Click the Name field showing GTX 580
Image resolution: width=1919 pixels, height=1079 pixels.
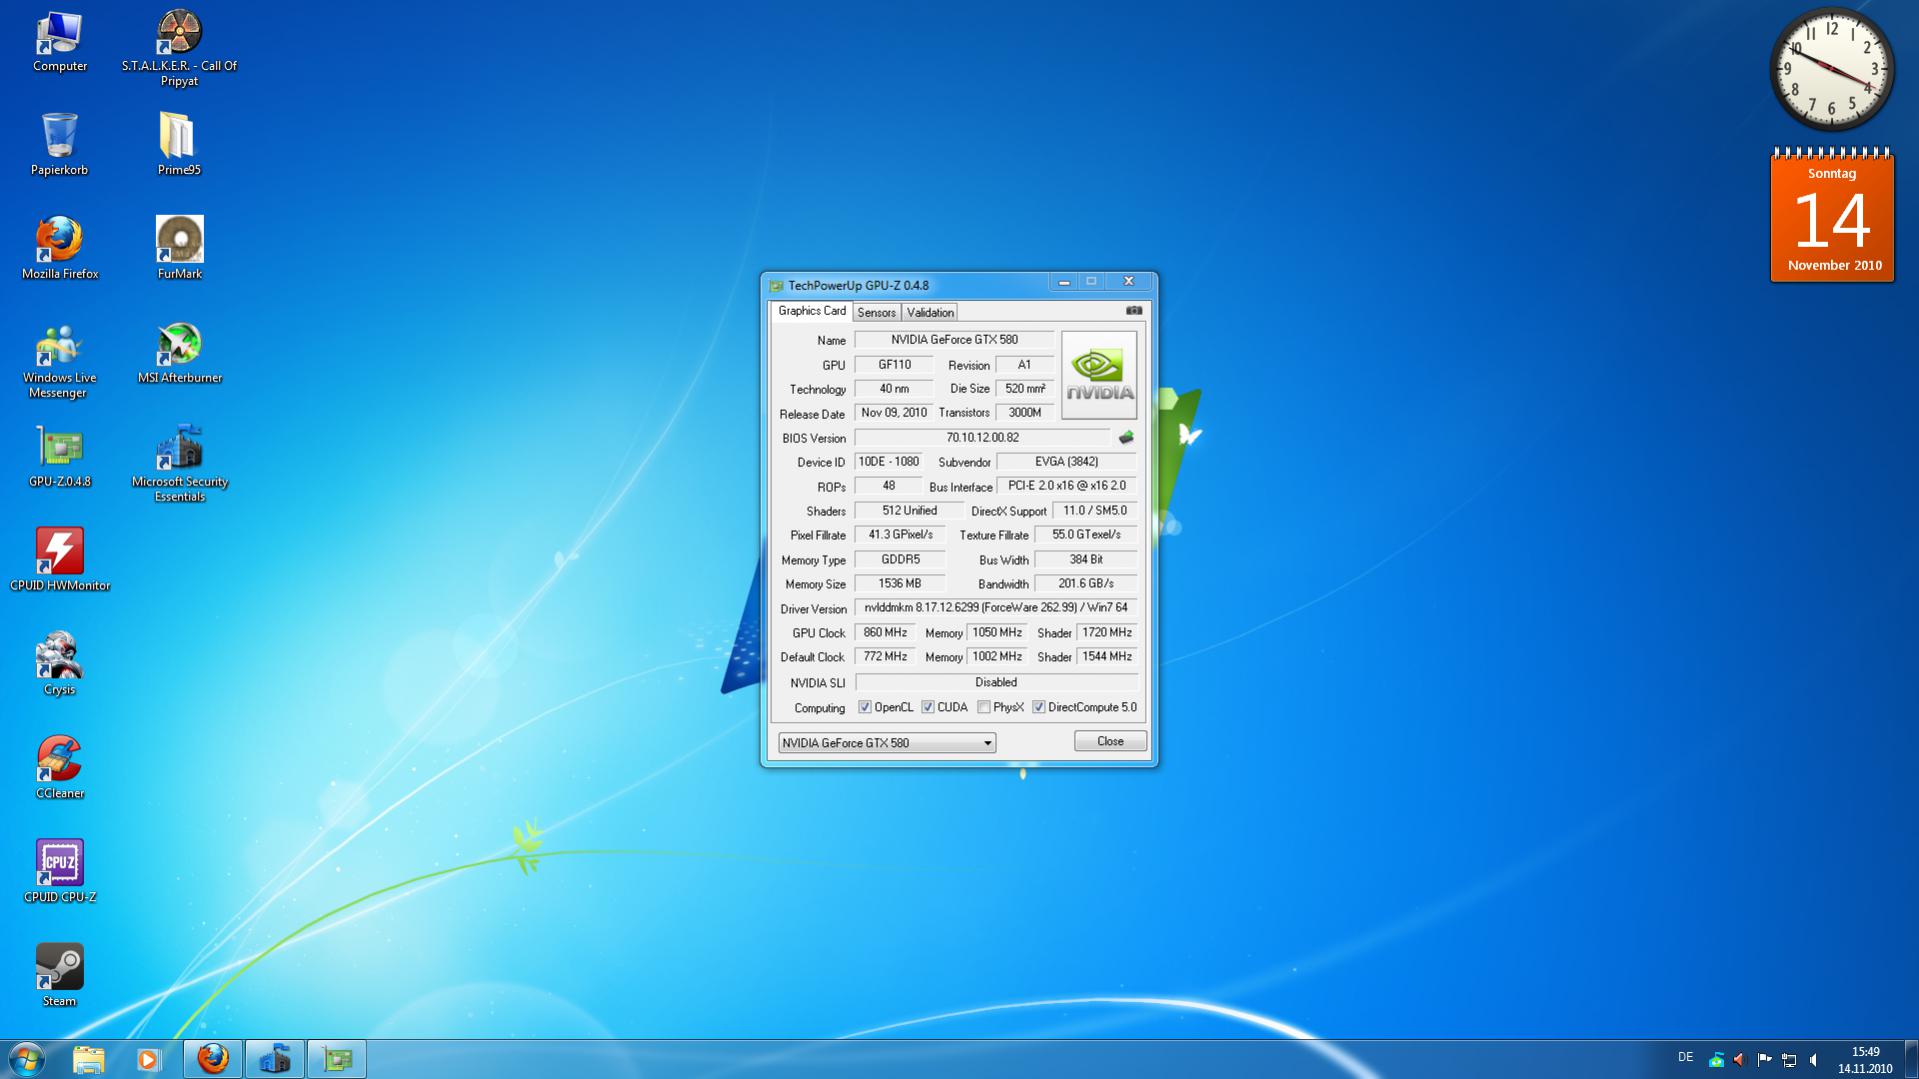[x=954, y=340]
